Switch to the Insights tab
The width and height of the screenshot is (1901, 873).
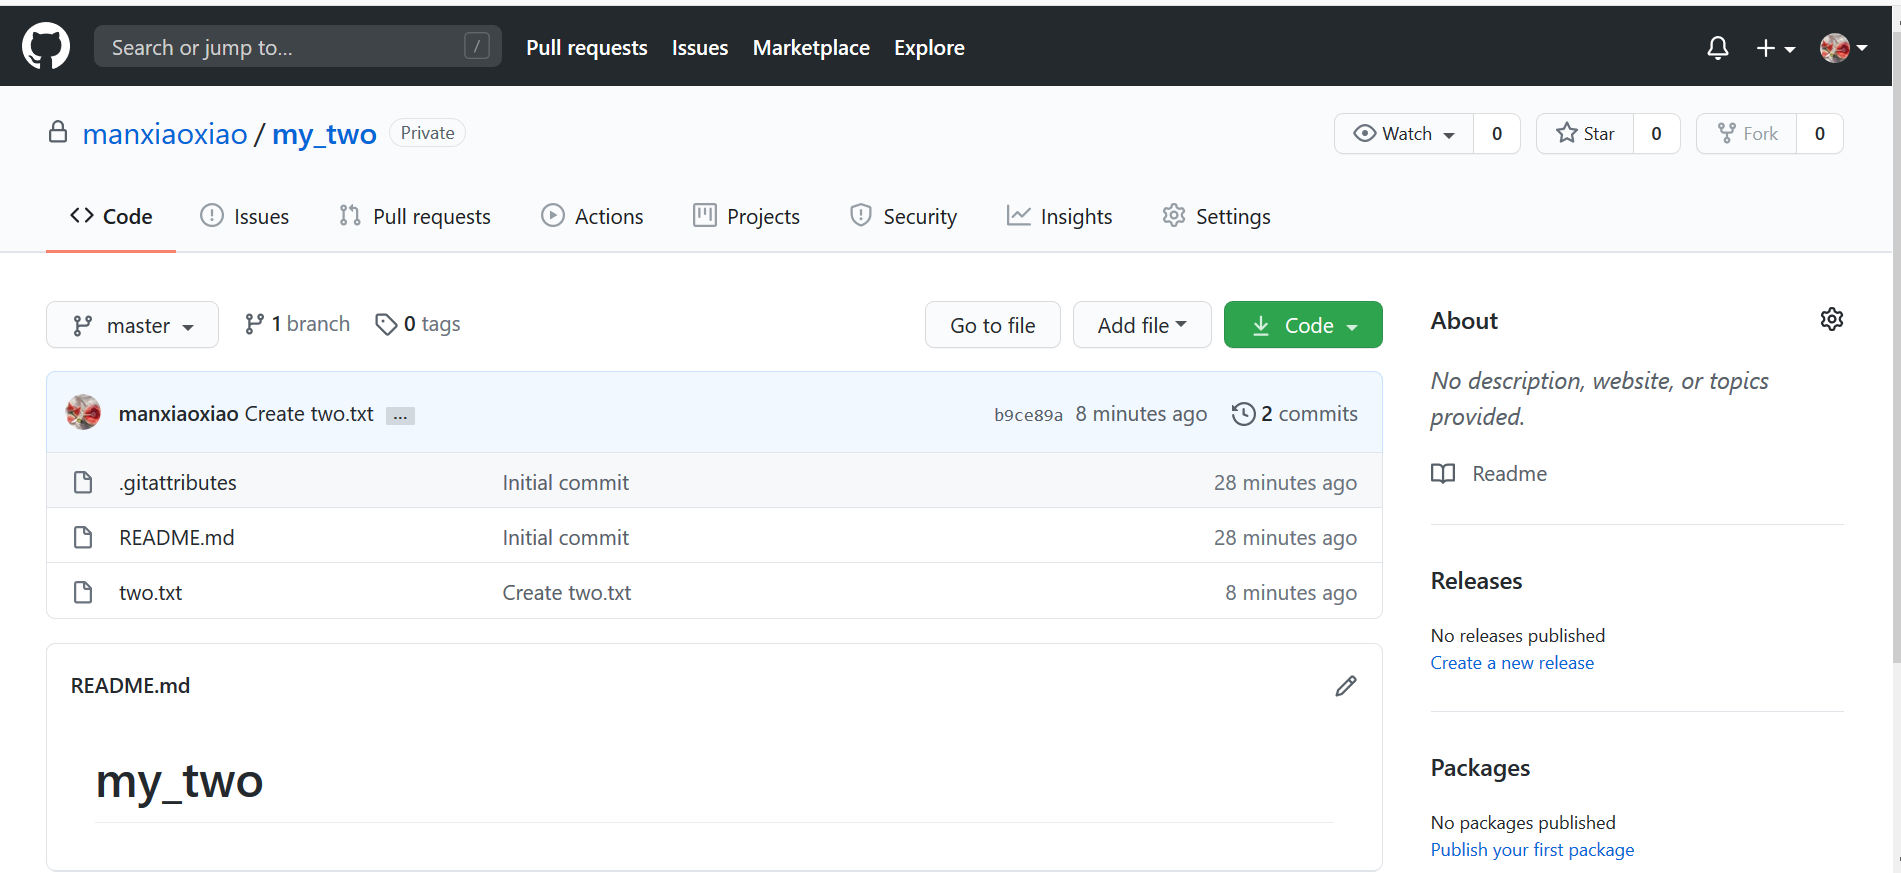click(1059, 216)
